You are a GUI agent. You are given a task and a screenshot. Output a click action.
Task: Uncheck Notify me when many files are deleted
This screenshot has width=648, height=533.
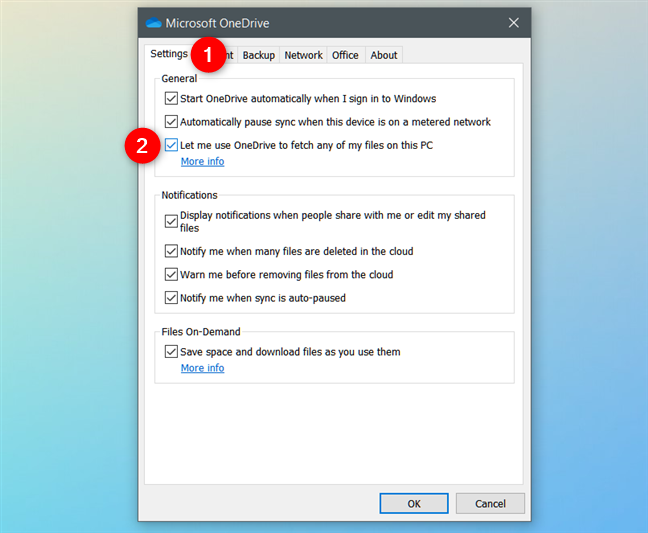(171, 251)
